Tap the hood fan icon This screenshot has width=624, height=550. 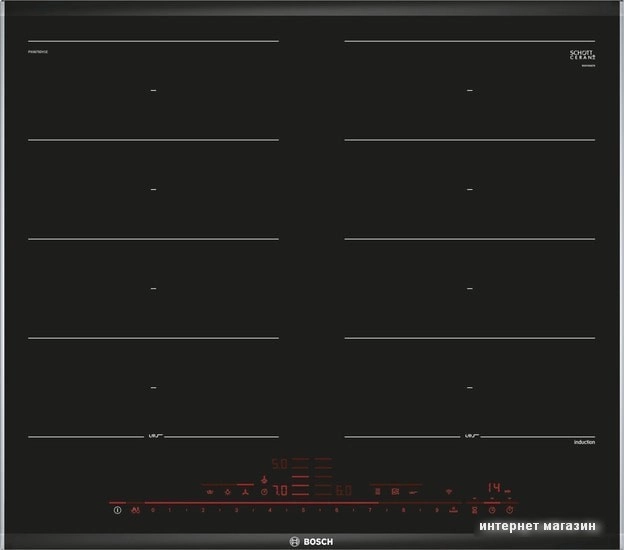[x=246, y=492]
